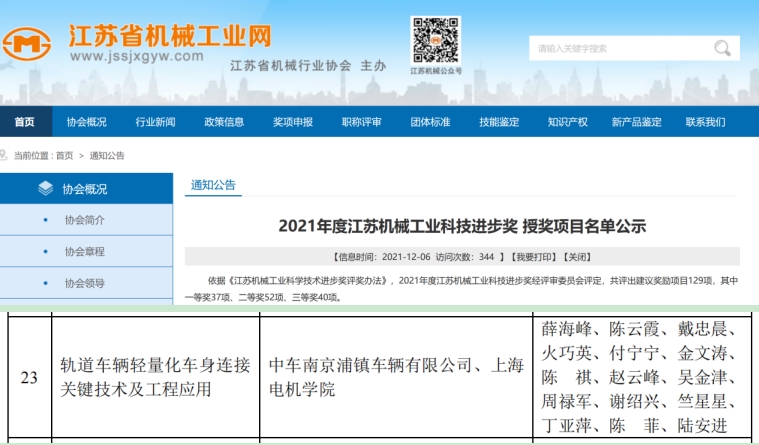Image resolution: width=759 pixels, height=445 pixels.
Task: Navigate to 职称评审 section
Action: (361, 122)
